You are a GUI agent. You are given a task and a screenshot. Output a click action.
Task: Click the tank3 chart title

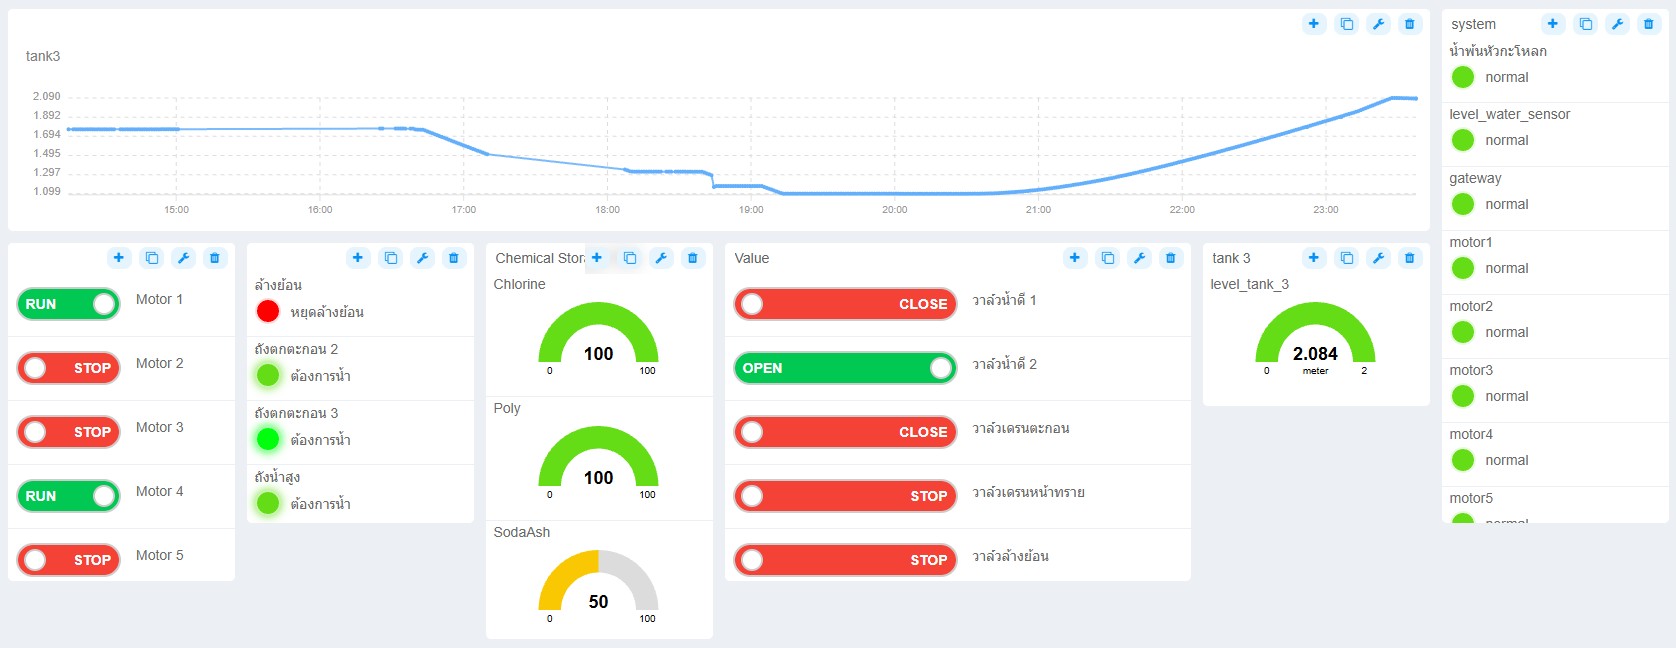click(x=43, y=56)
